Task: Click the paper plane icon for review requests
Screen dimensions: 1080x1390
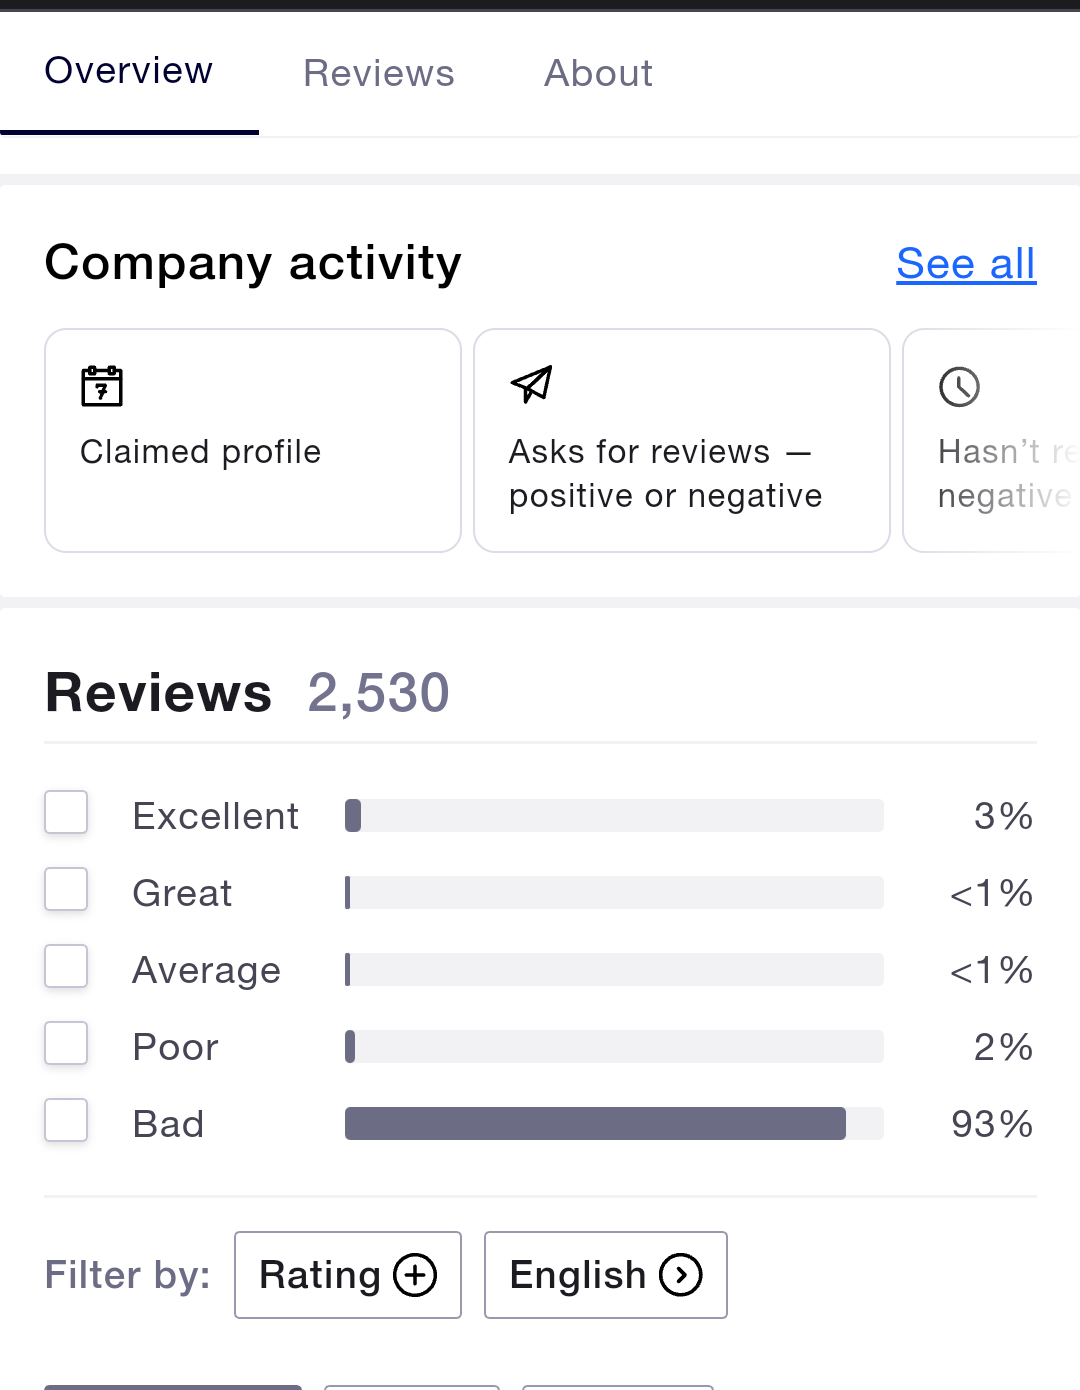Action: pos(531,384)
